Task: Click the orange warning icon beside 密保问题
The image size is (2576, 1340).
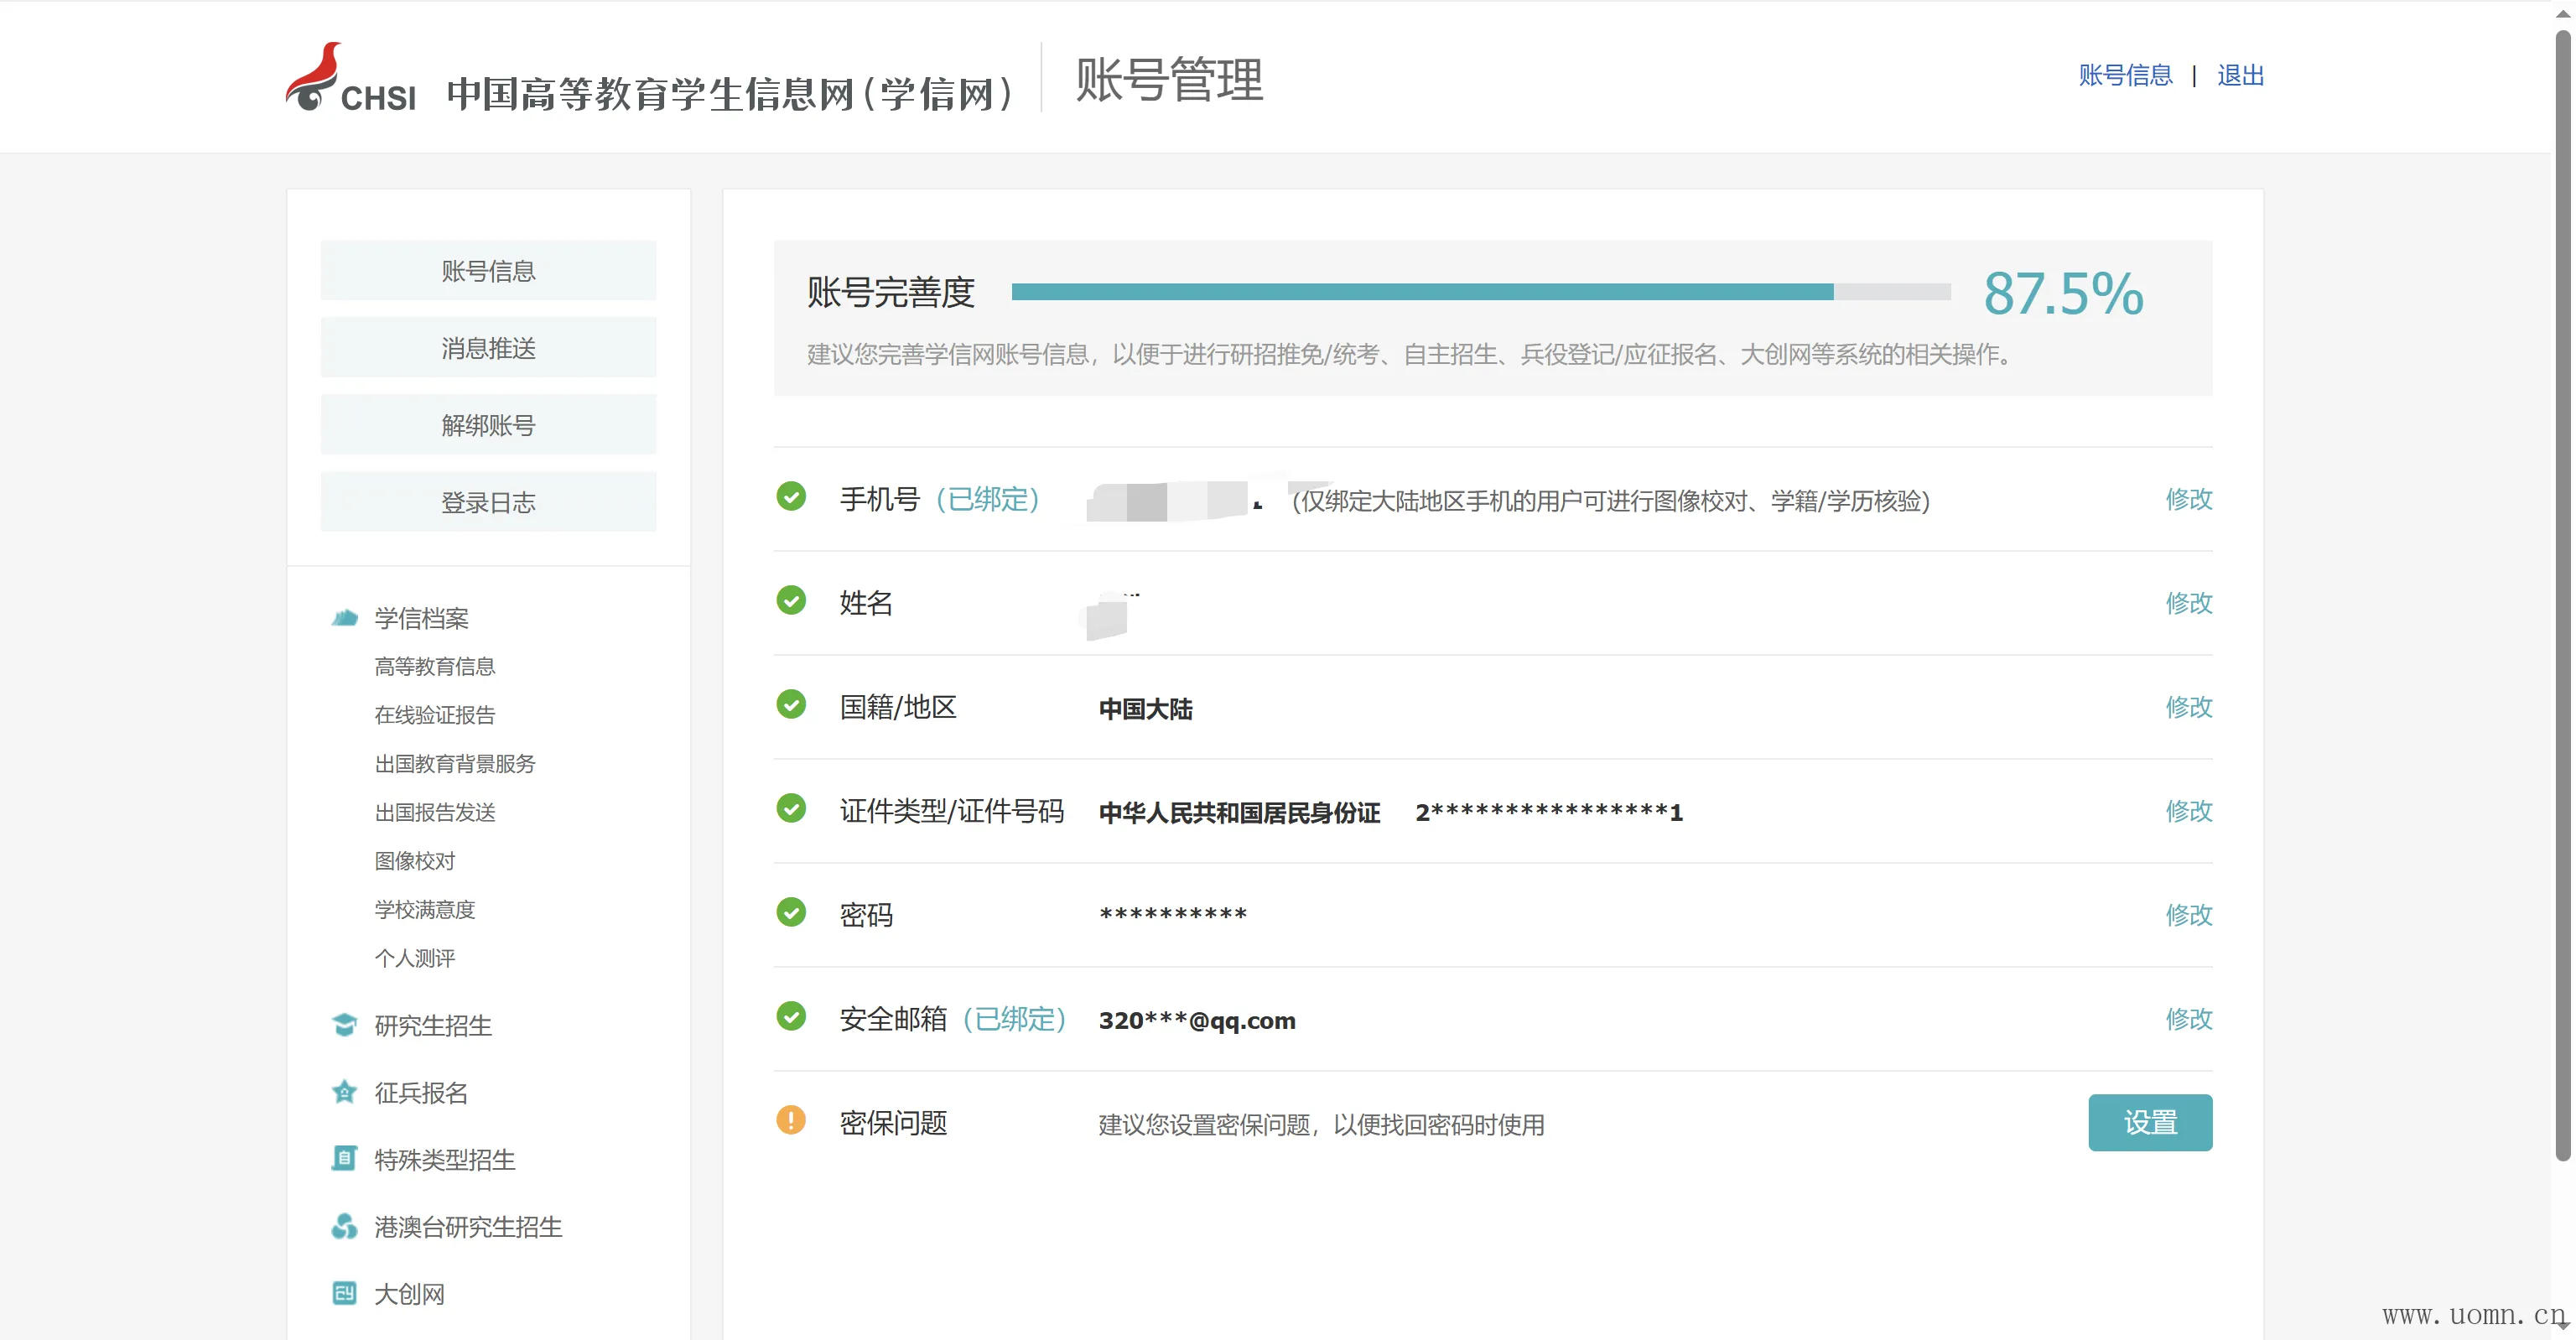Action: pyautogui.click(x=791, y=1120)
